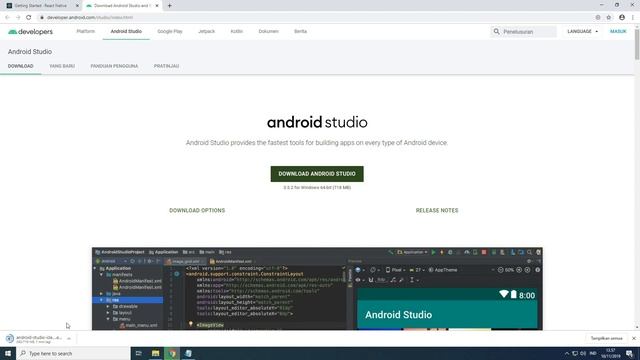Reload the current page
The width and height of the screenshot is (640, 360).
[x=29, y=18]
